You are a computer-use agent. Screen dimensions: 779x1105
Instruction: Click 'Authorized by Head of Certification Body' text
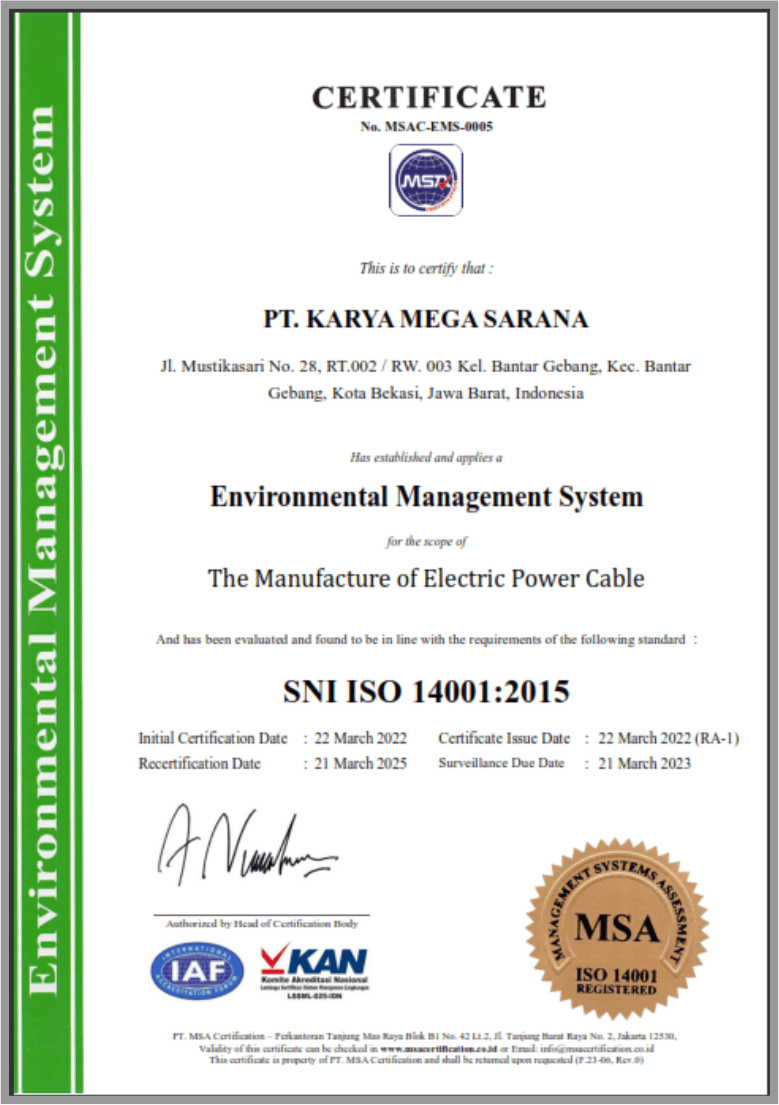click(x=262, y=924)
